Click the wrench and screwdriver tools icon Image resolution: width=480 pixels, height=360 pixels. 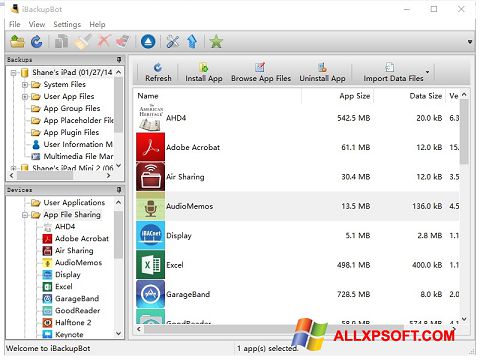(173, 42)
